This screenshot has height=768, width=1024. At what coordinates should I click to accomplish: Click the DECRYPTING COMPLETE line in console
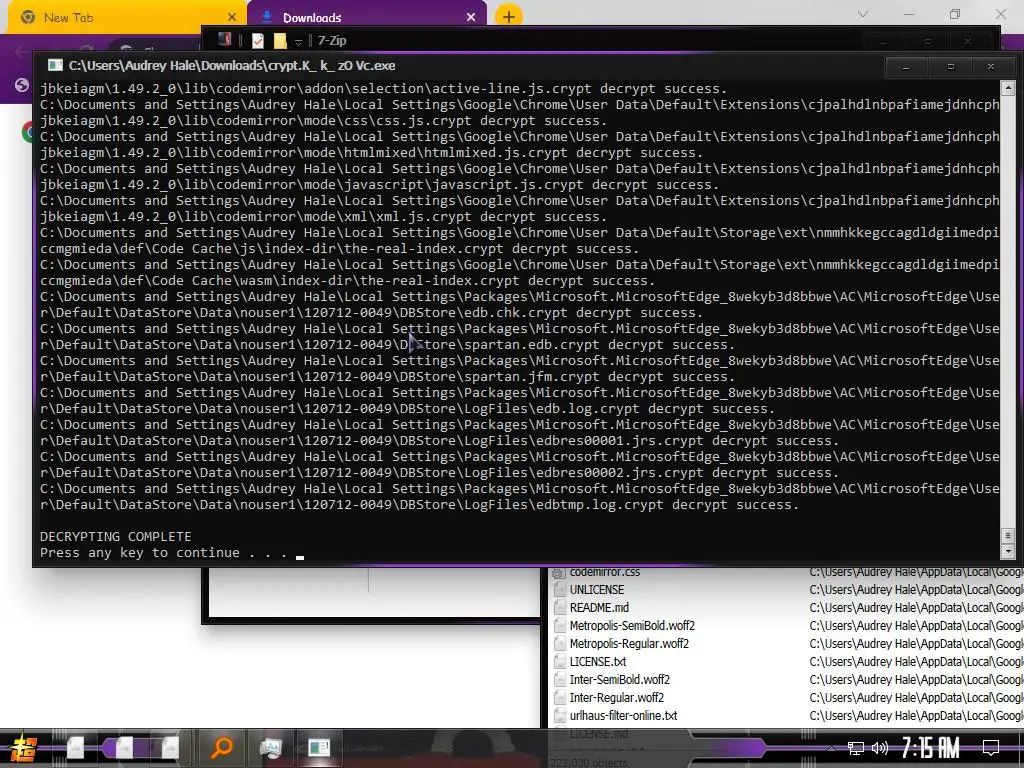[116, 536]
